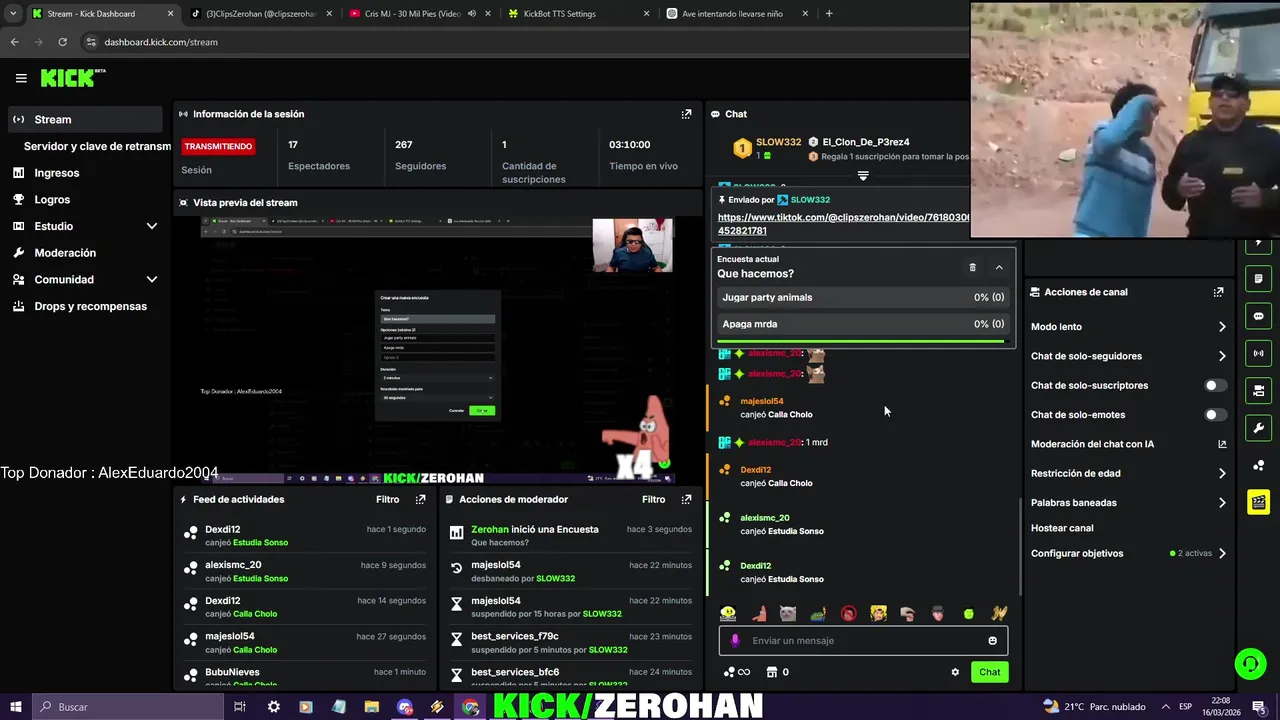1280x720 pixels.
Task: Open Restricción de edad options
Action: tap(1128, 473)
